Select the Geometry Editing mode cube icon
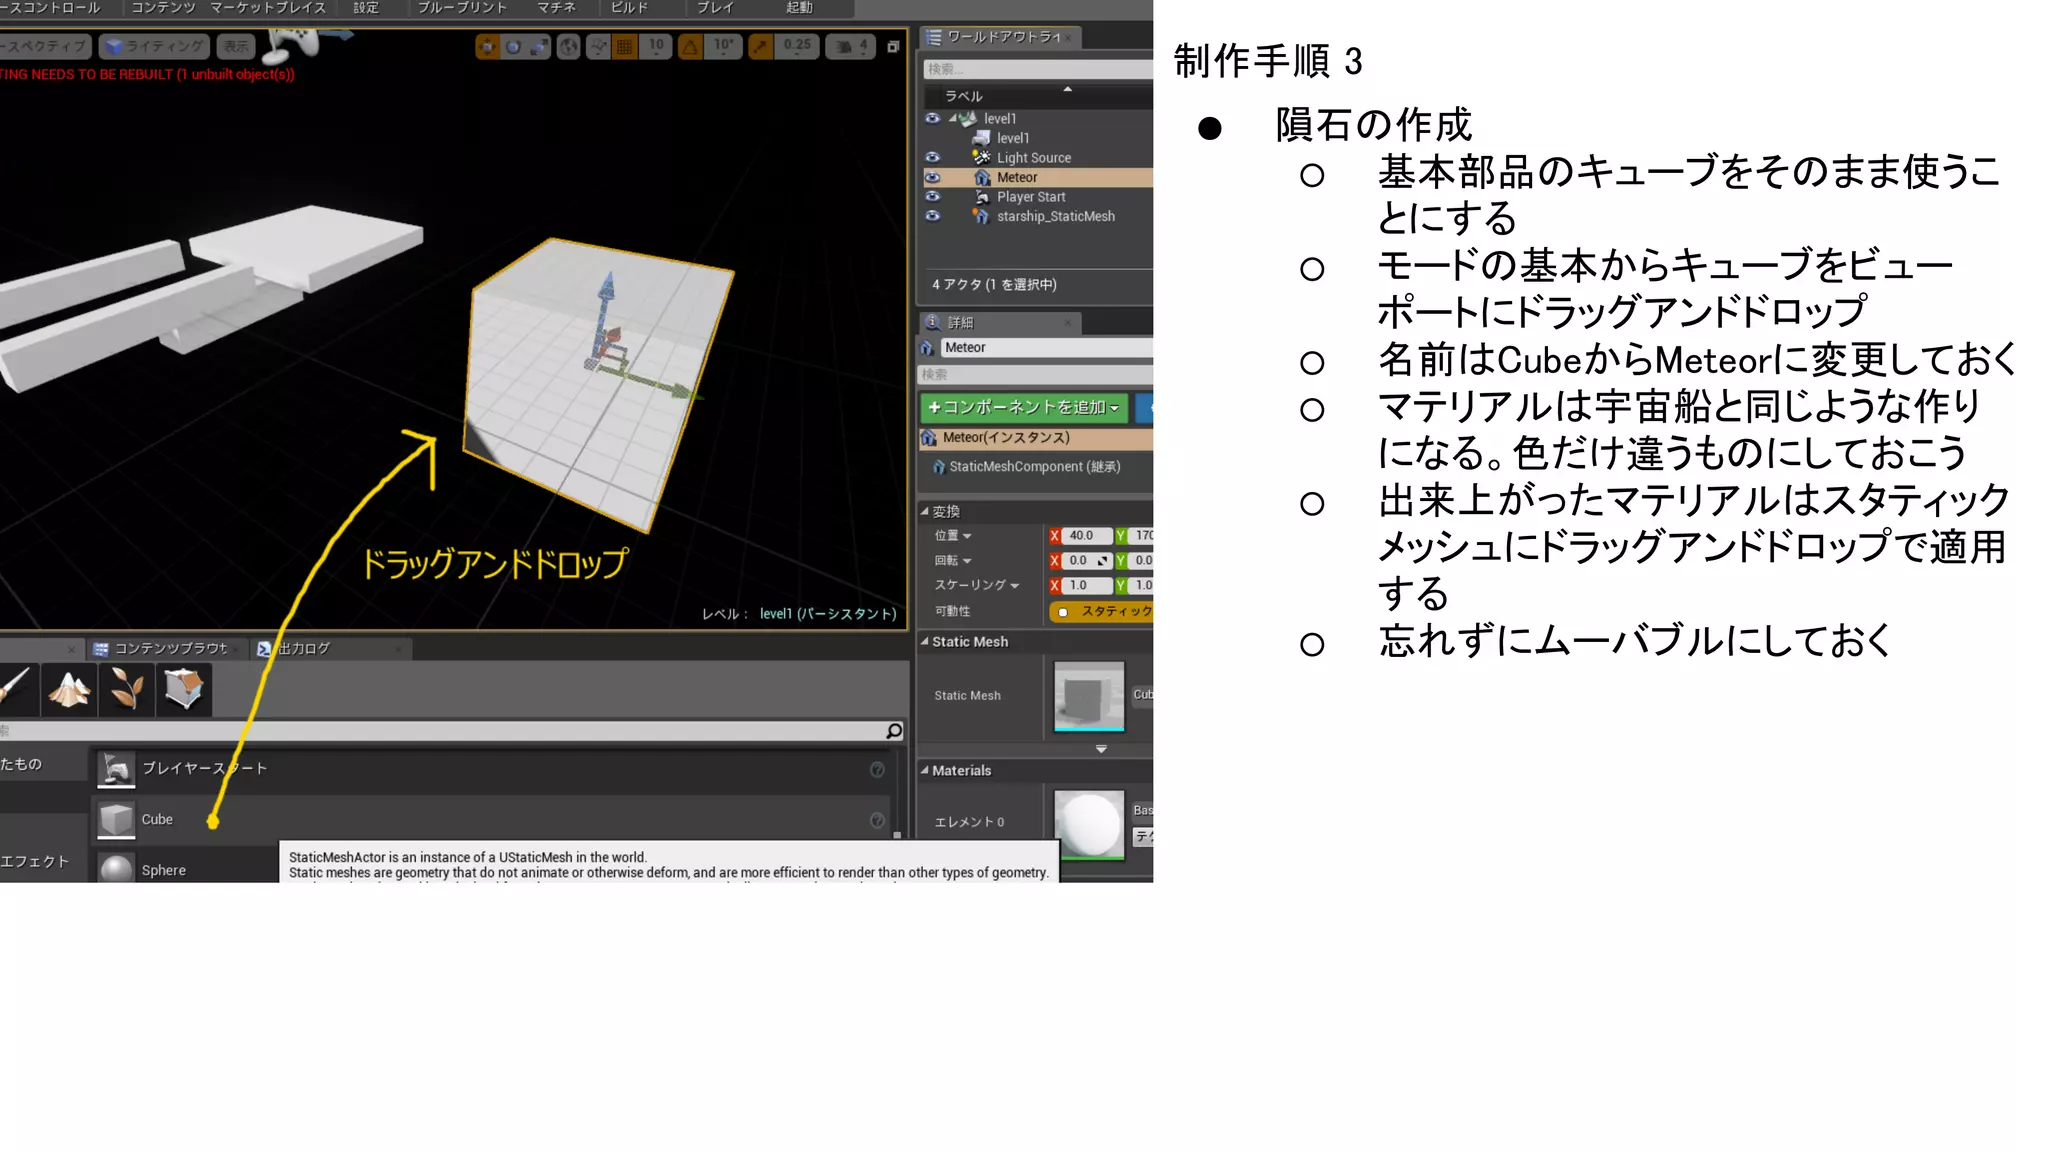This screenshot has height=1152, width=2048. point(183,689)
